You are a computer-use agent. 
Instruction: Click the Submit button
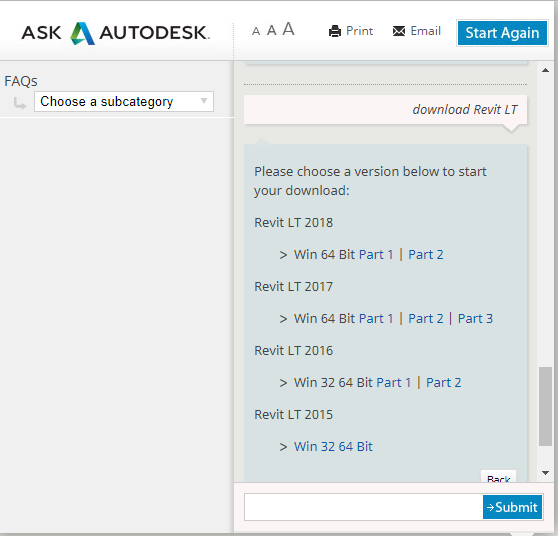click(512, 507)
